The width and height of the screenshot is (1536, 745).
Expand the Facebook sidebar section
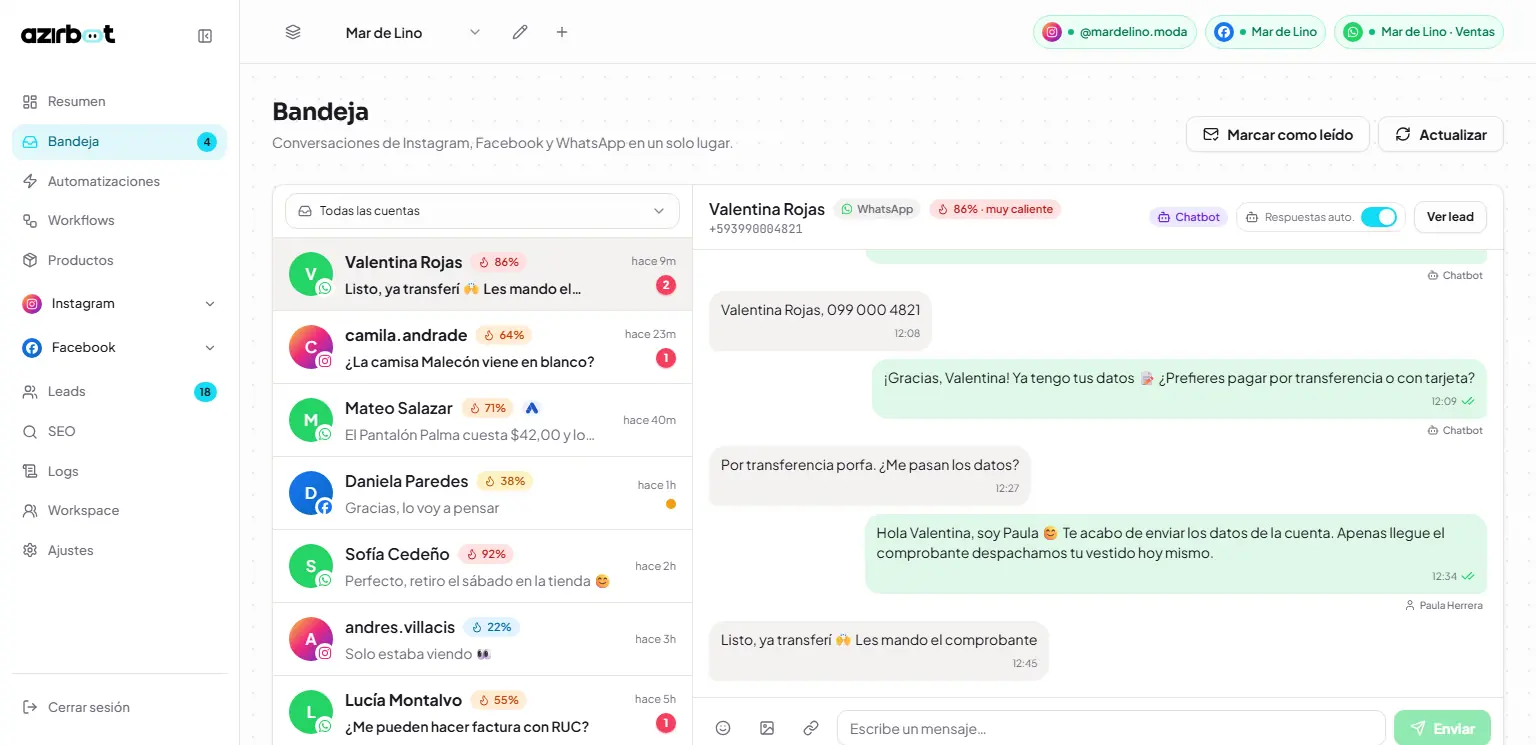tap(120, 347)
